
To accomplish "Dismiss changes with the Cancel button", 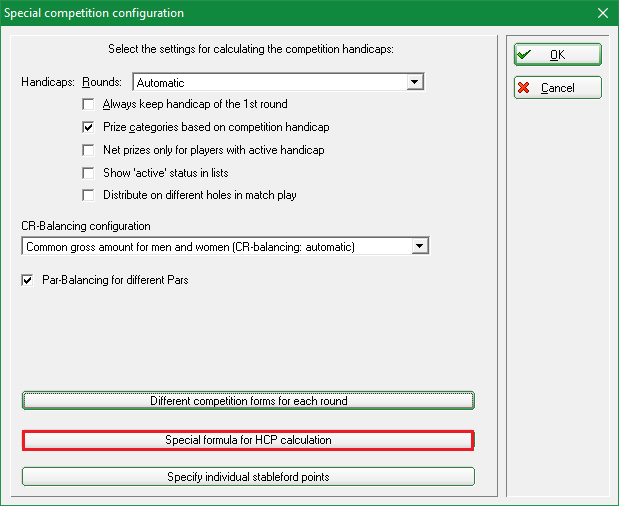I will (558, 88).
